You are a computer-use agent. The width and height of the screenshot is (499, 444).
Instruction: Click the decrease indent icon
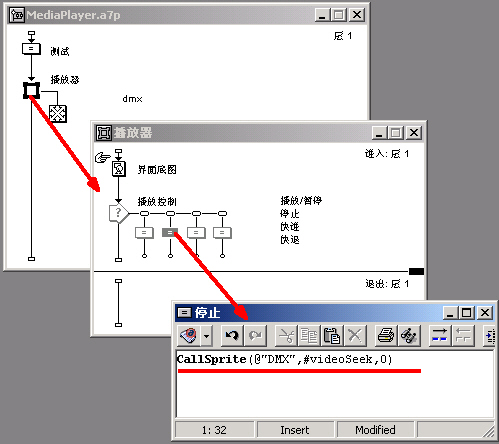pos(463,335)
